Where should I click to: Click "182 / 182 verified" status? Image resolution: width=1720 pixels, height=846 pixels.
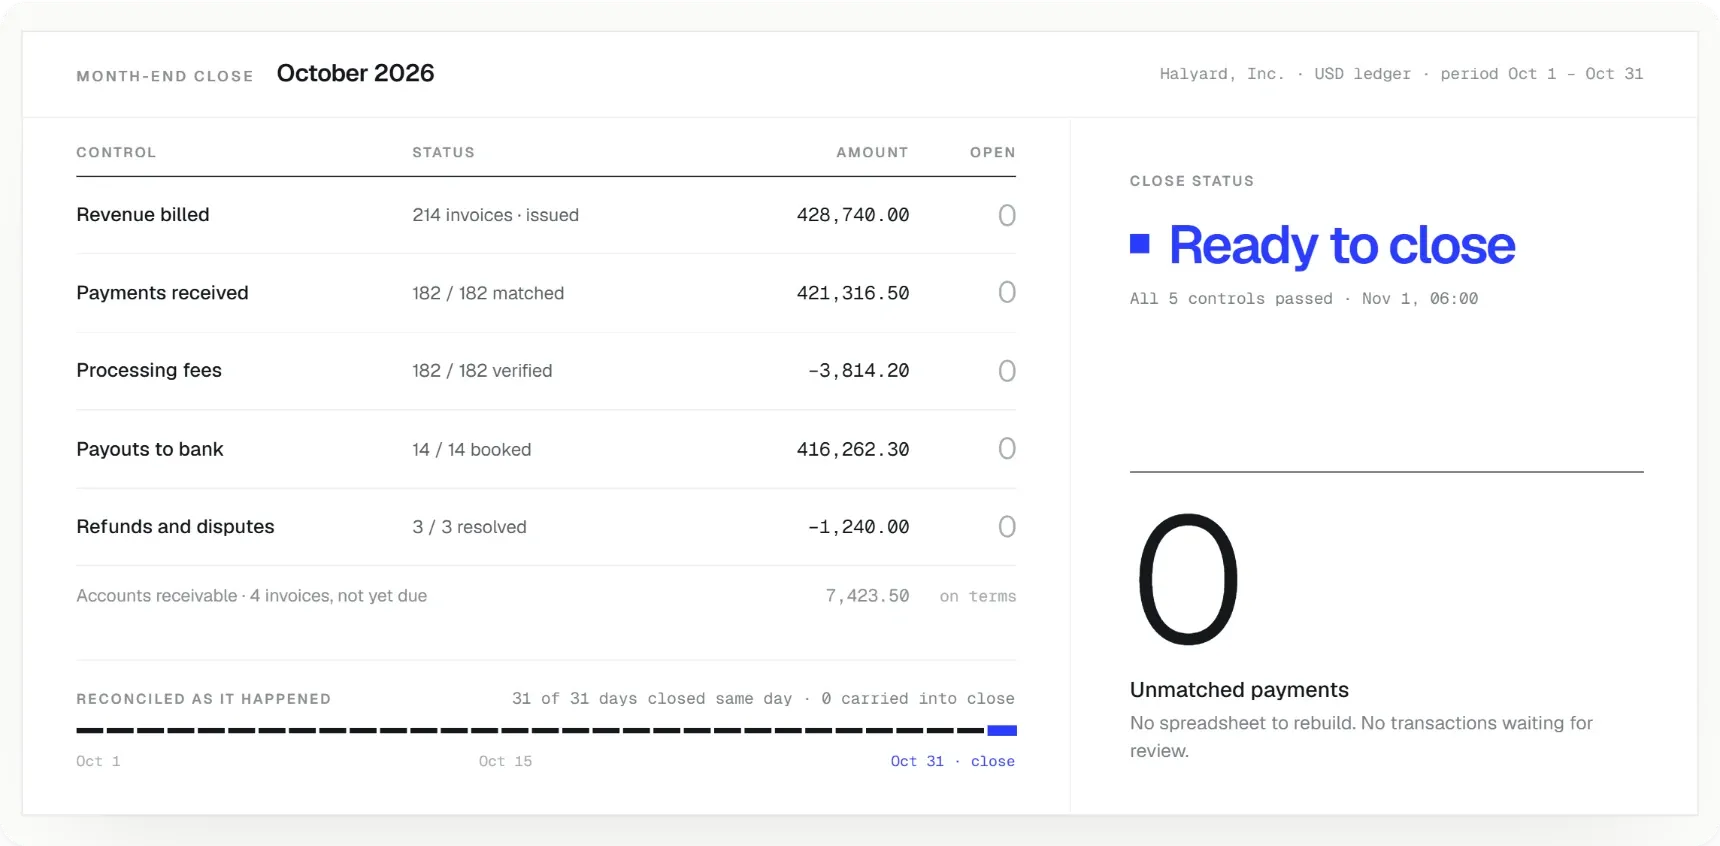[x=482, y=371]
